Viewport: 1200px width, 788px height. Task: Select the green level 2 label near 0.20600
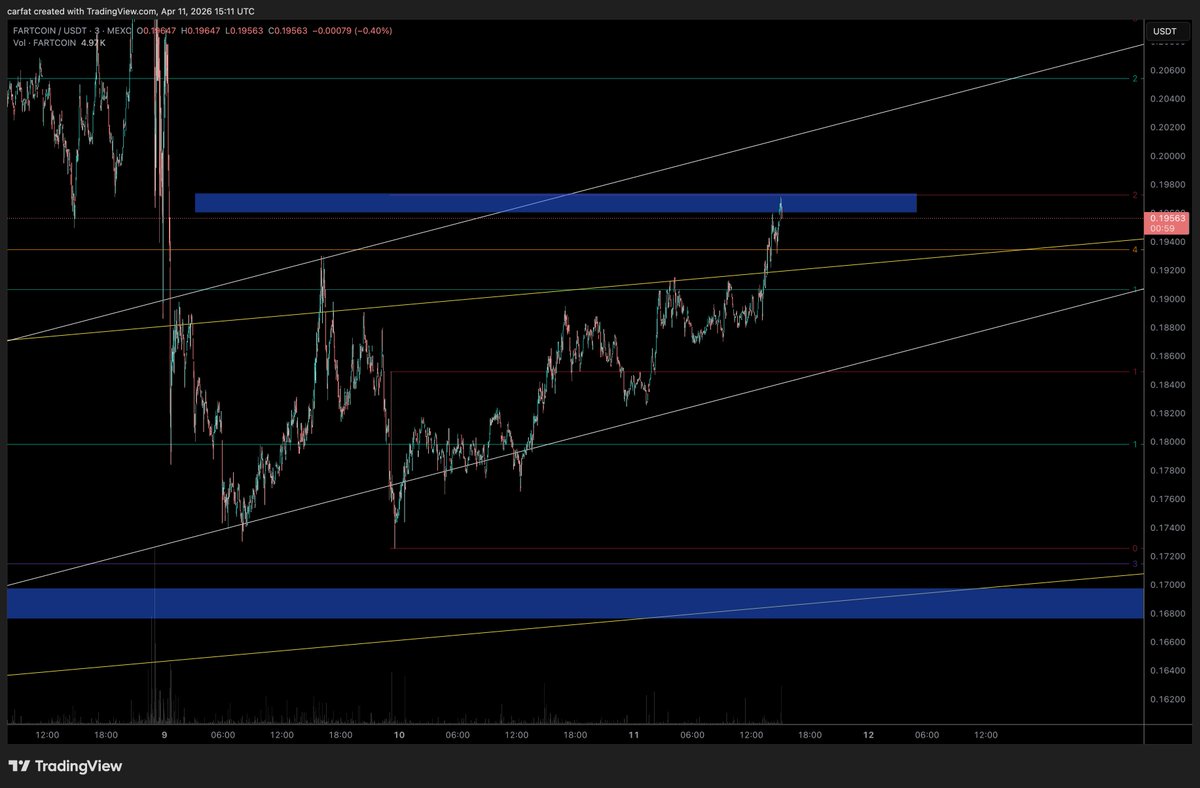pyautogui.click(x=1134, y=78)
